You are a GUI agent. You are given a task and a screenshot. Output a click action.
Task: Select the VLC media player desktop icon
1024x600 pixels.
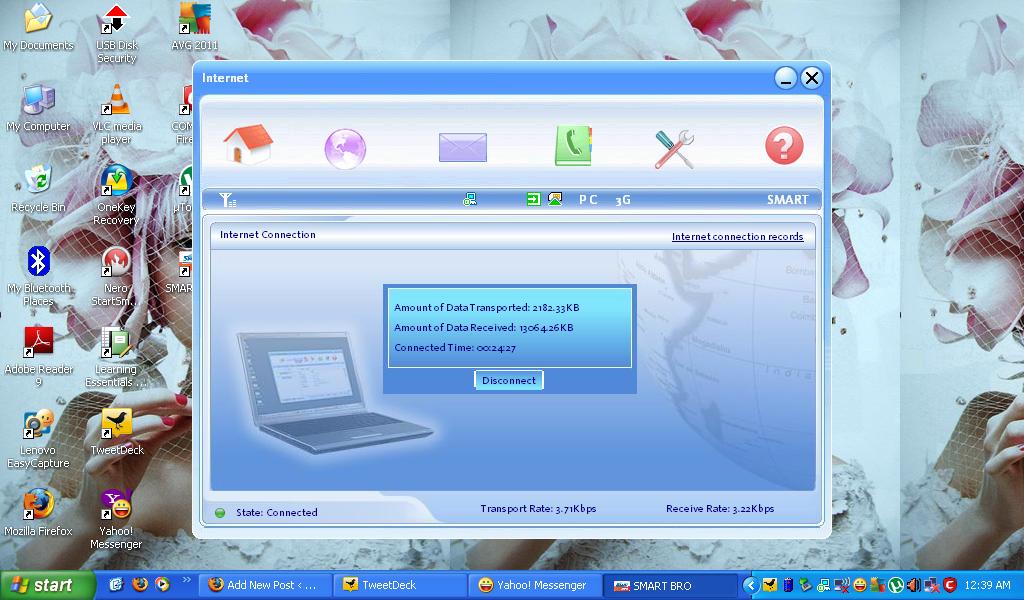pos(116,111)
